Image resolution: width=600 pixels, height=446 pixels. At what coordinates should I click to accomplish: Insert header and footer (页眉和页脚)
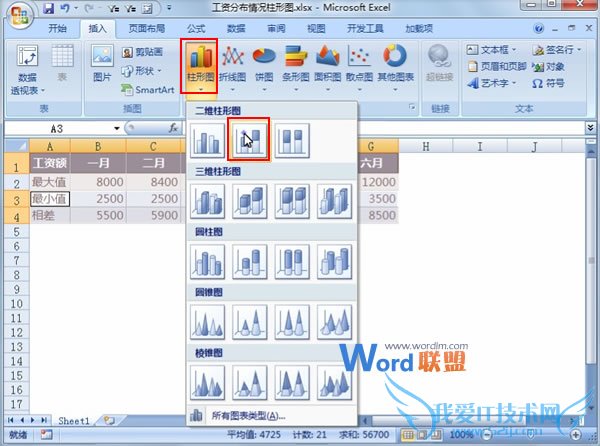(497, 67)
